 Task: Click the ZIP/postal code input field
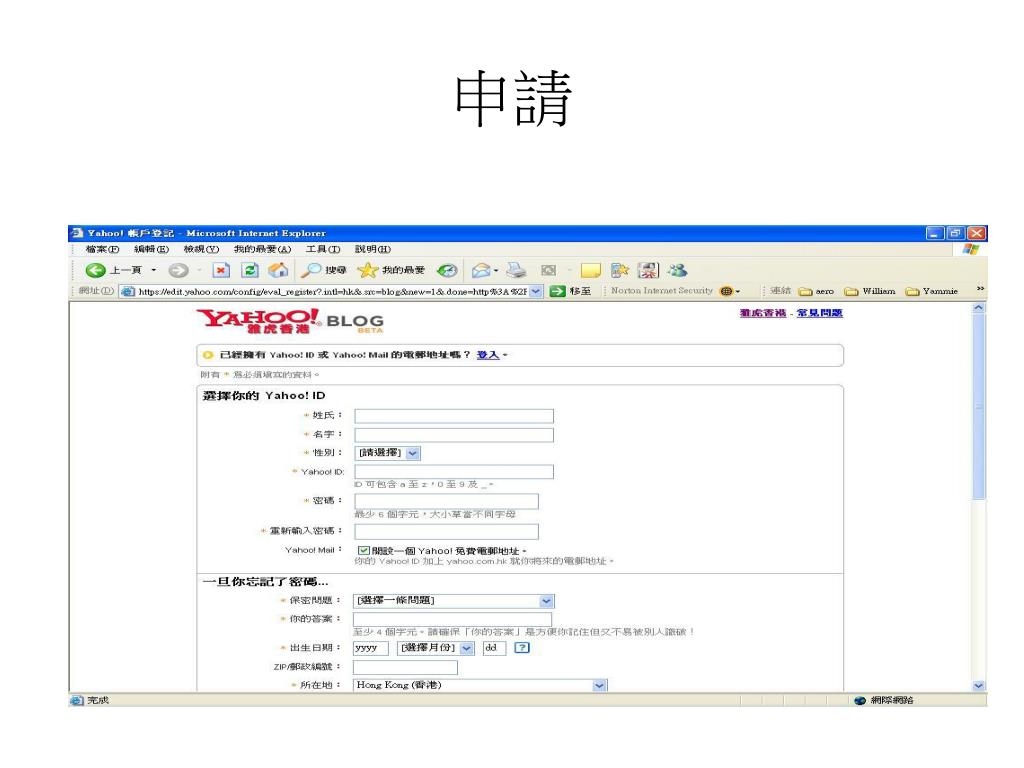406,667
